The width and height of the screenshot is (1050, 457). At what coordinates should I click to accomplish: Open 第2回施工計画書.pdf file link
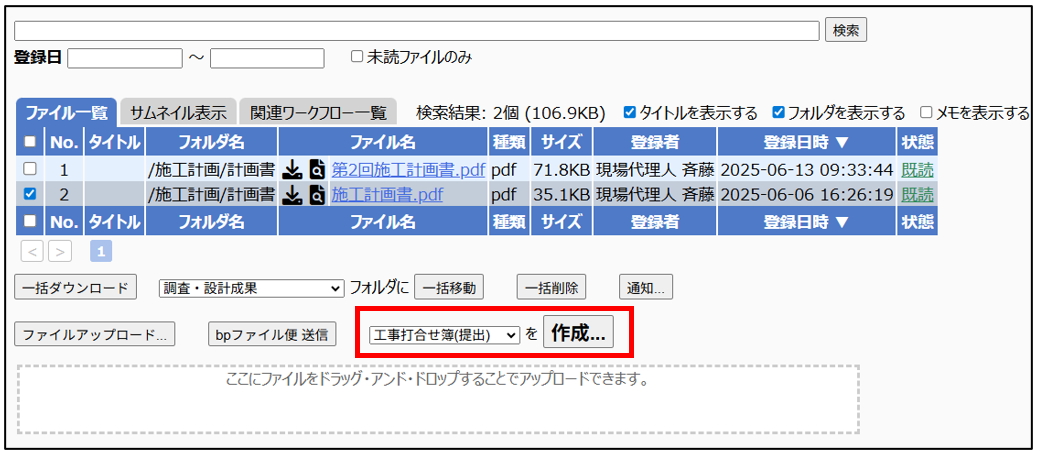click(407, 169)
